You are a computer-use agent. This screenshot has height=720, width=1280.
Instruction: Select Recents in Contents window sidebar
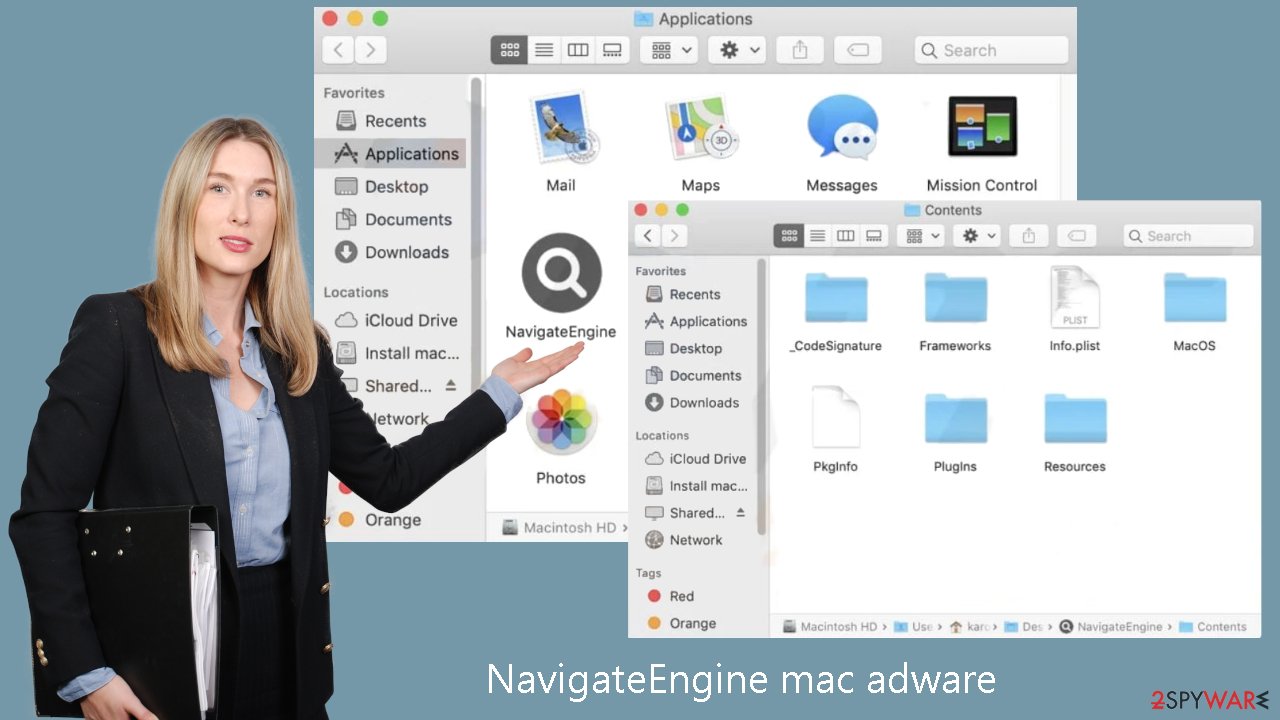coord(695,294)
